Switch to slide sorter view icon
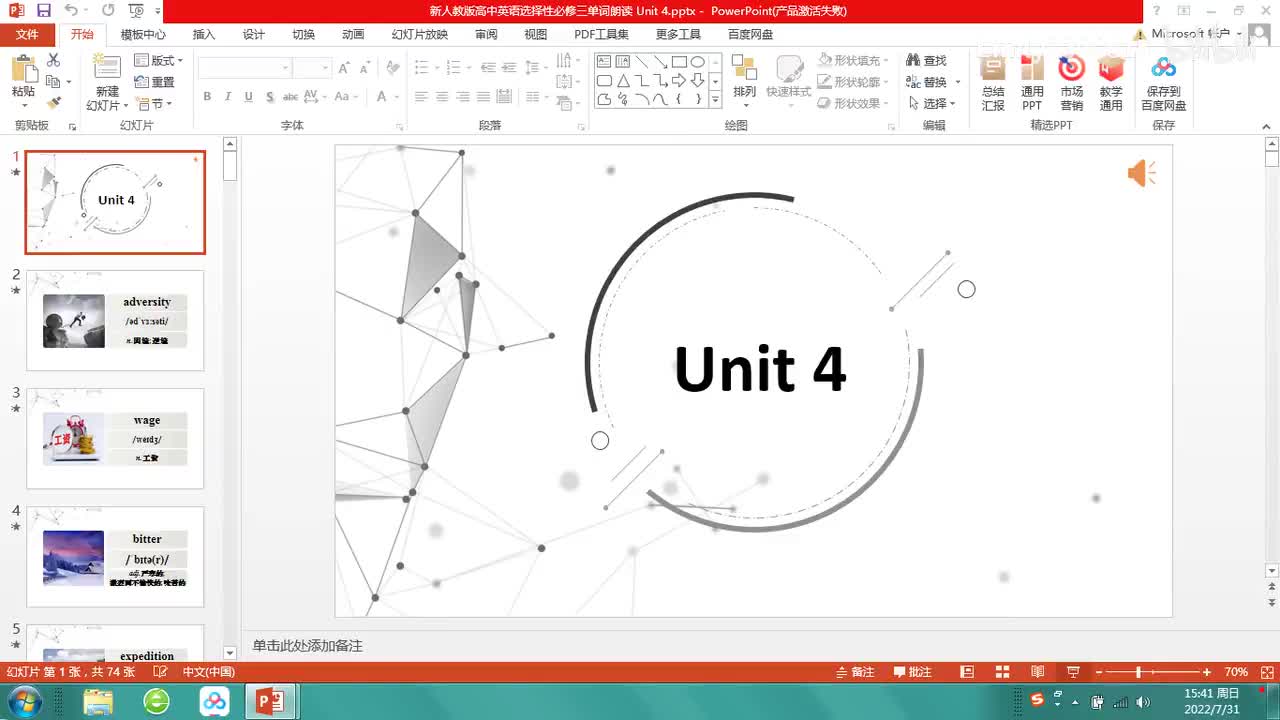Image resolution: width=1280 pixels, height=720 pixels. point(1003,672)
